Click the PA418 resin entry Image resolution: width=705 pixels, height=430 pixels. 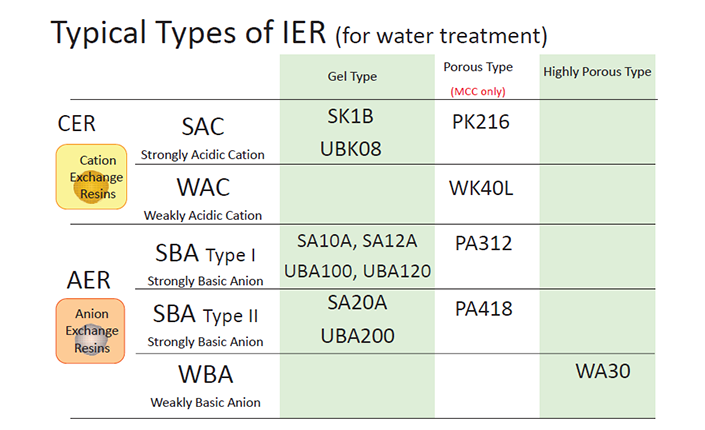(483, 309)
